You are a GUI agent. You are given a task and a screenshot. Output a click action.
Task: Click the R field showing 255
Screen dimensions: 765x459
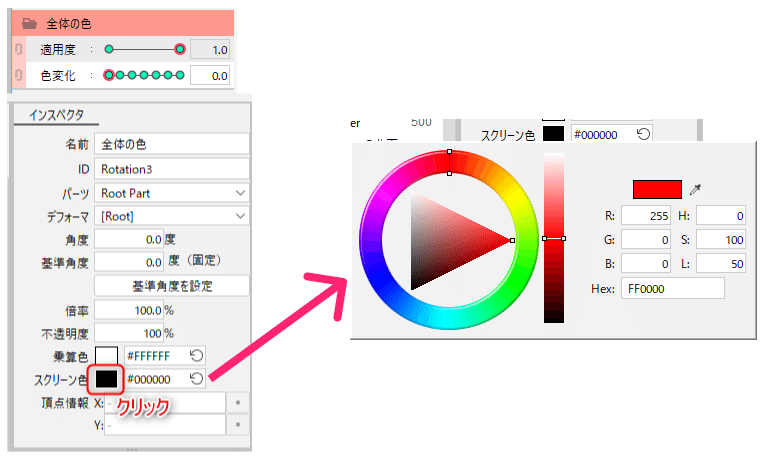coord(645,216)
